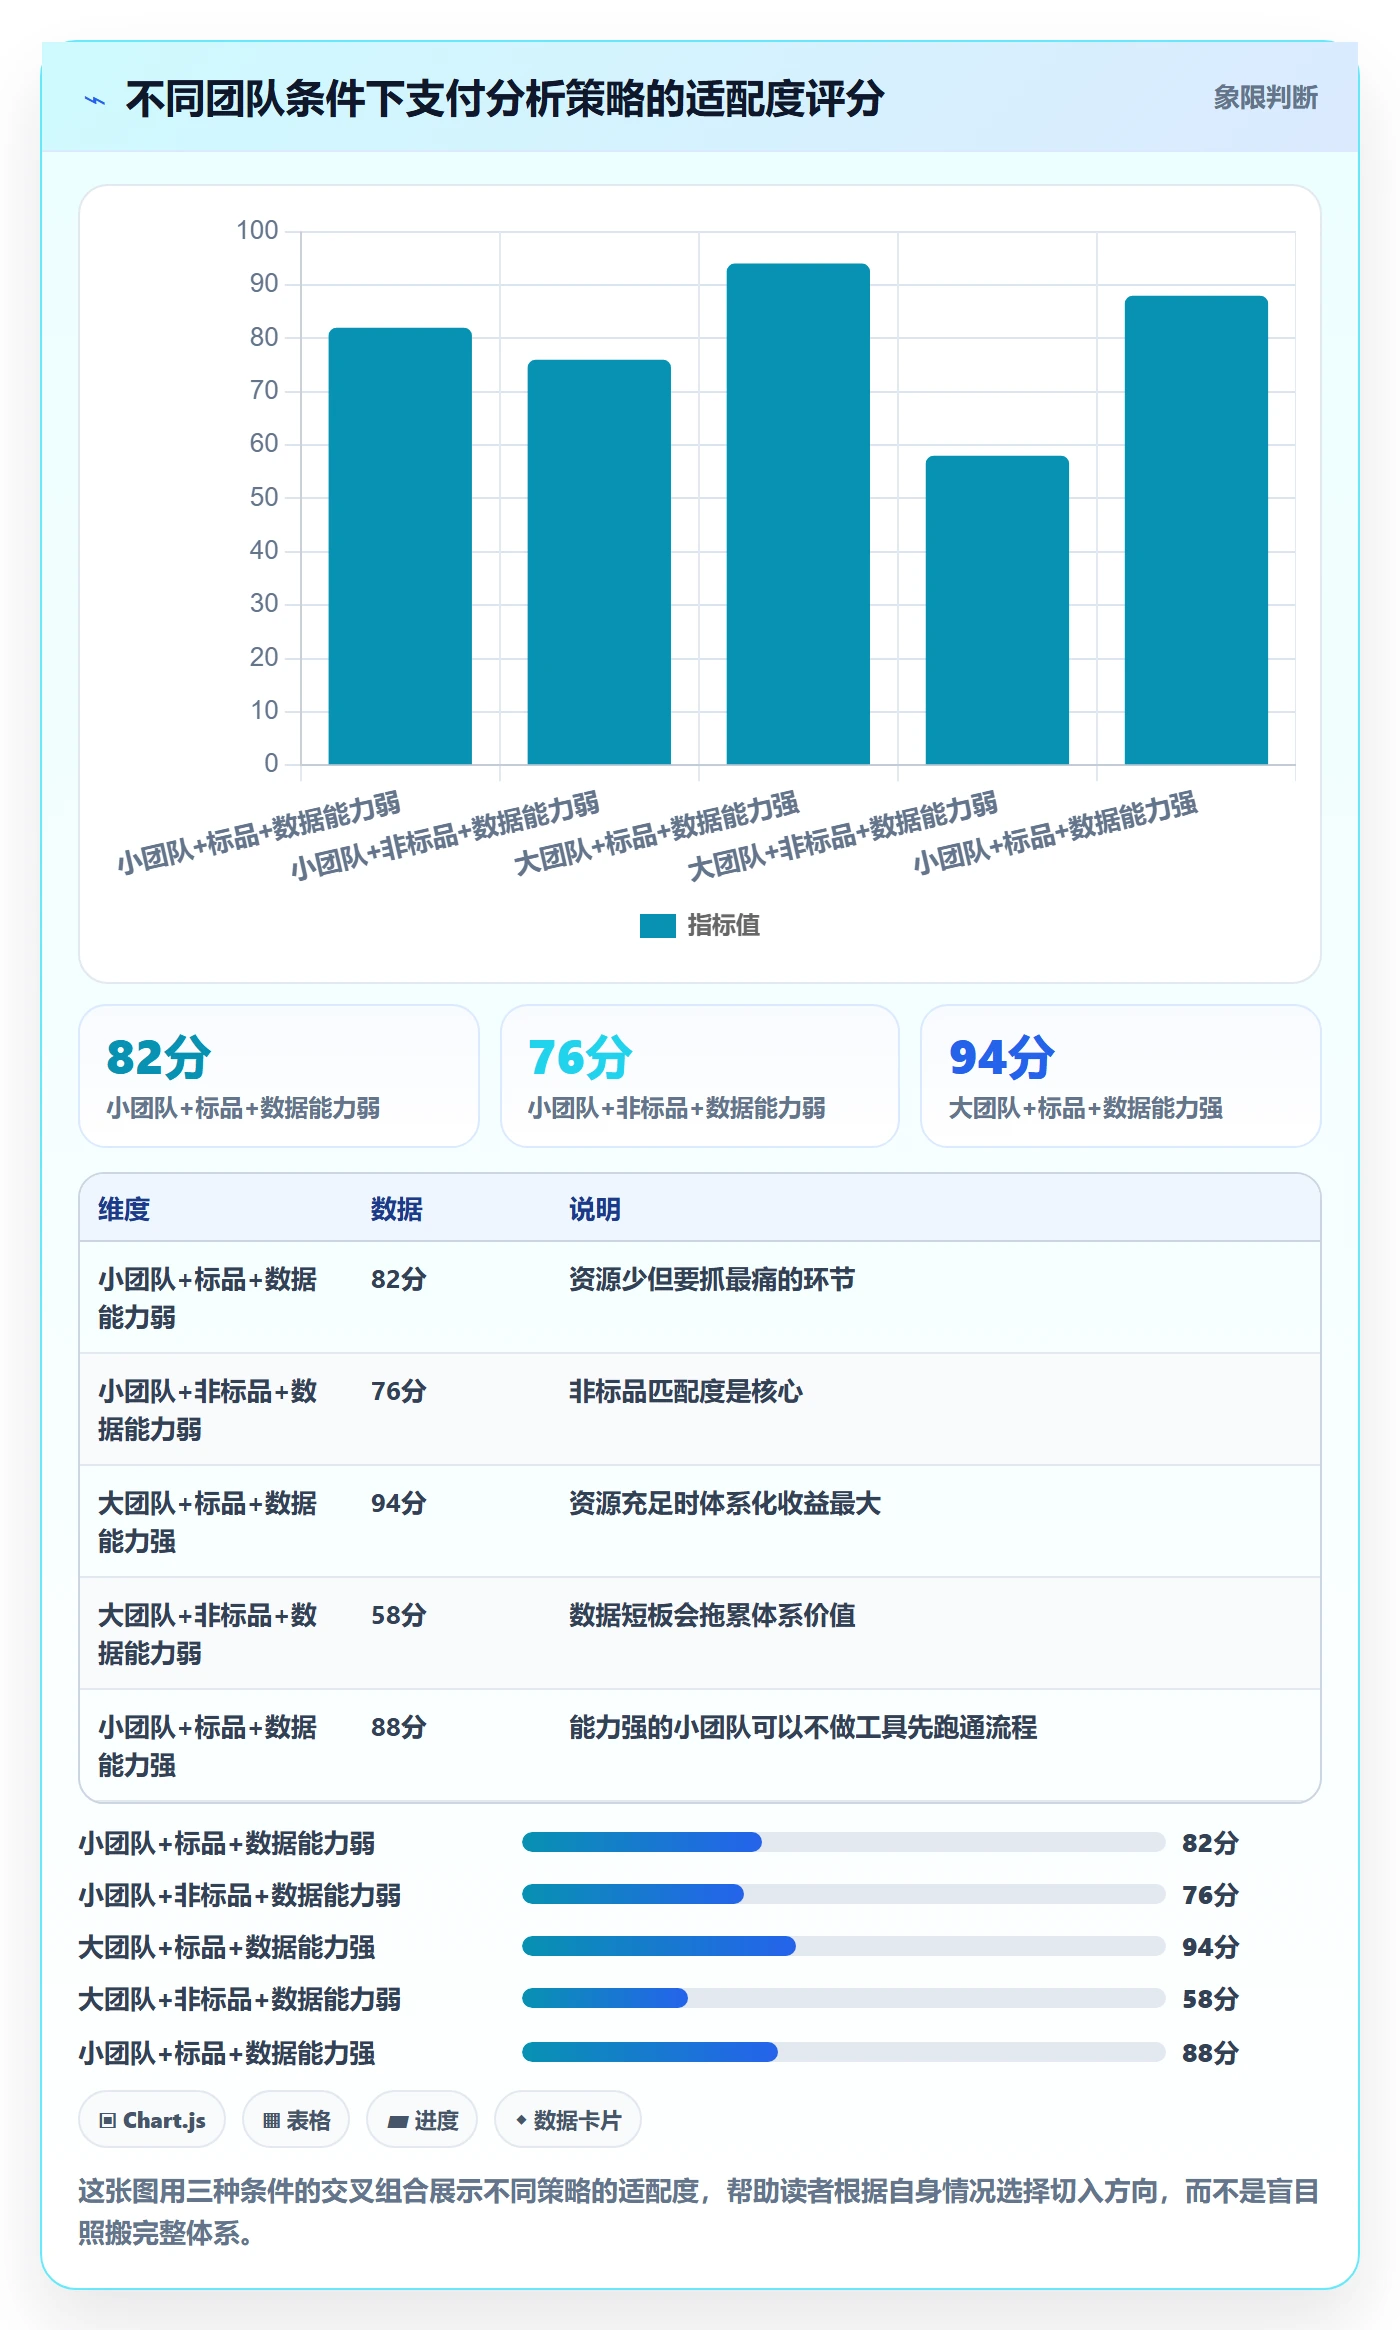This screenshot has height=2330, width=1400.
Task: Click the 数据 column header
Action: point(397,1209)
